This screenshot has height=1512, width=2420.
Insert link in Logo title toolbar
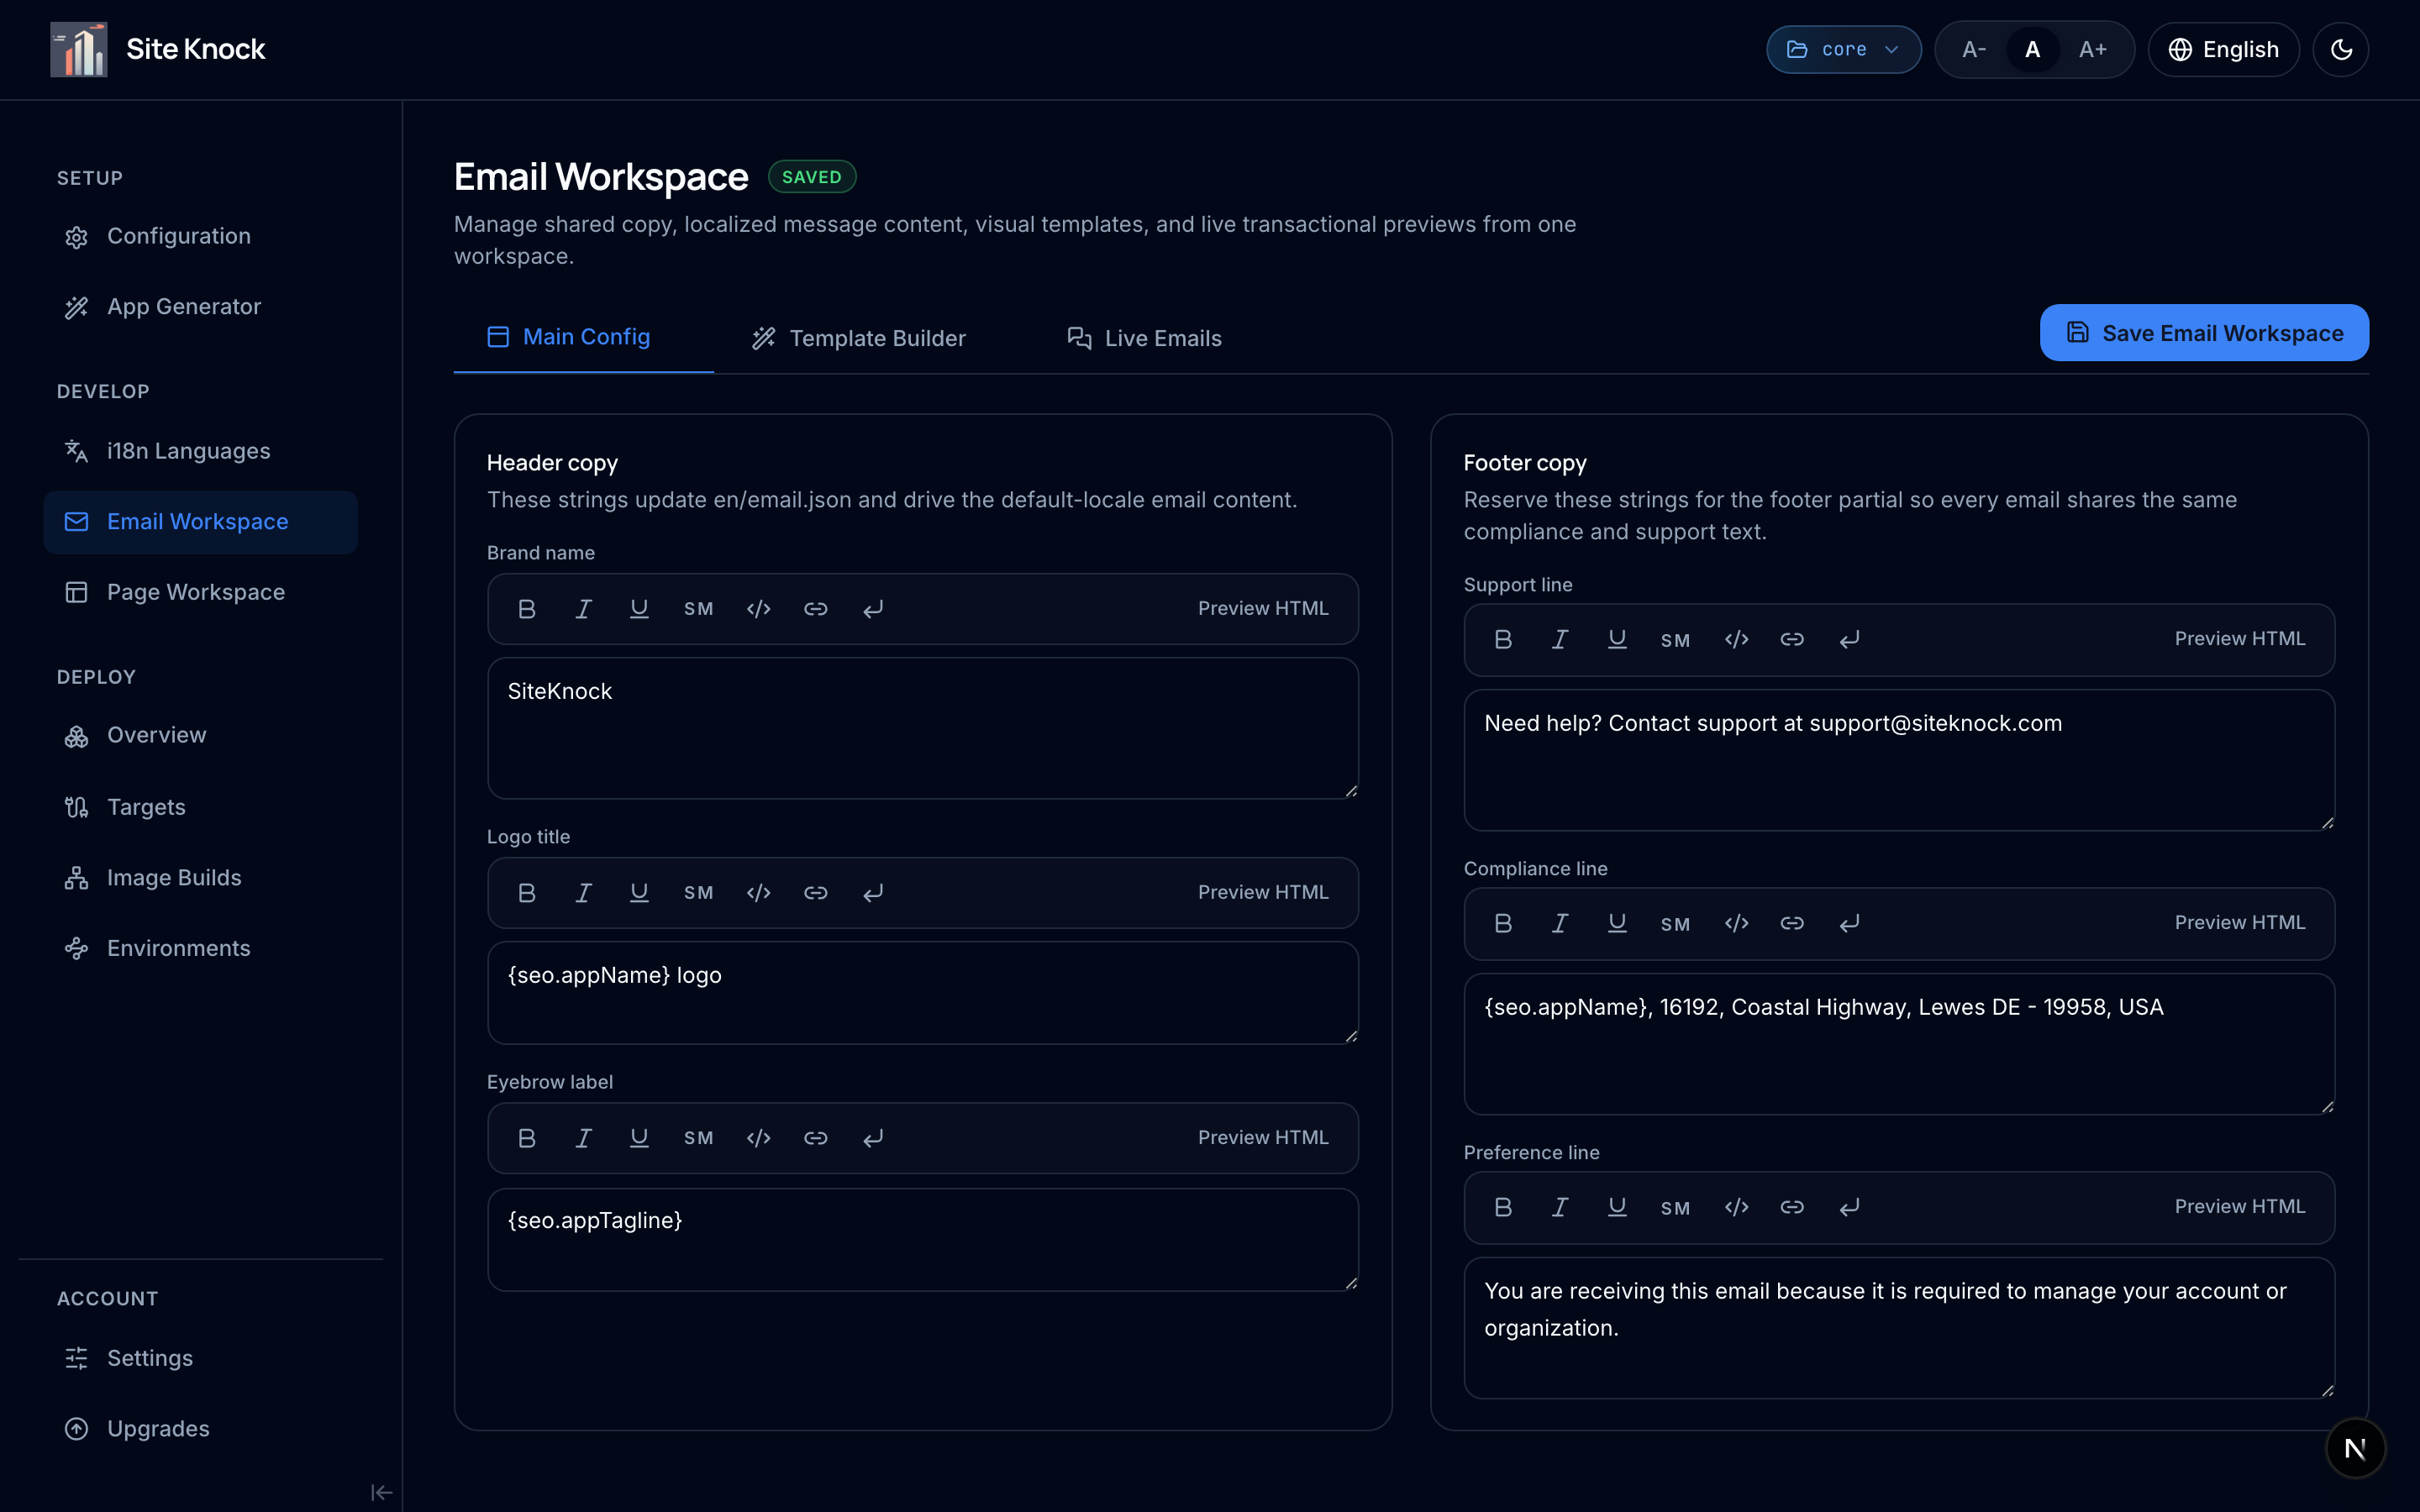(x=816, y=893)
